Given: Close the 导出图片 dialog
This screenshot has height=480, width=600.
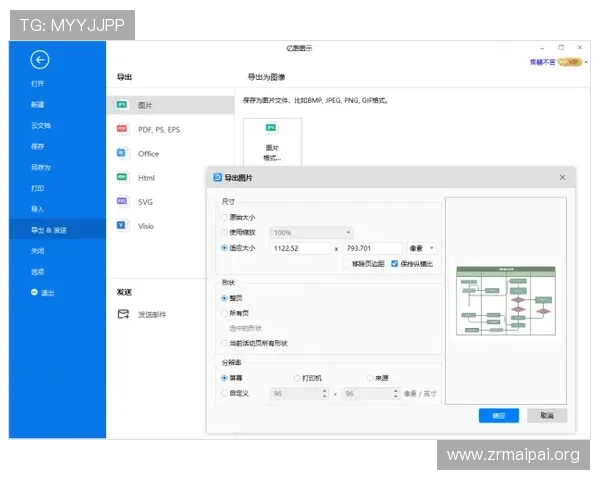Looking at the screenshot, I should (562, 177).
